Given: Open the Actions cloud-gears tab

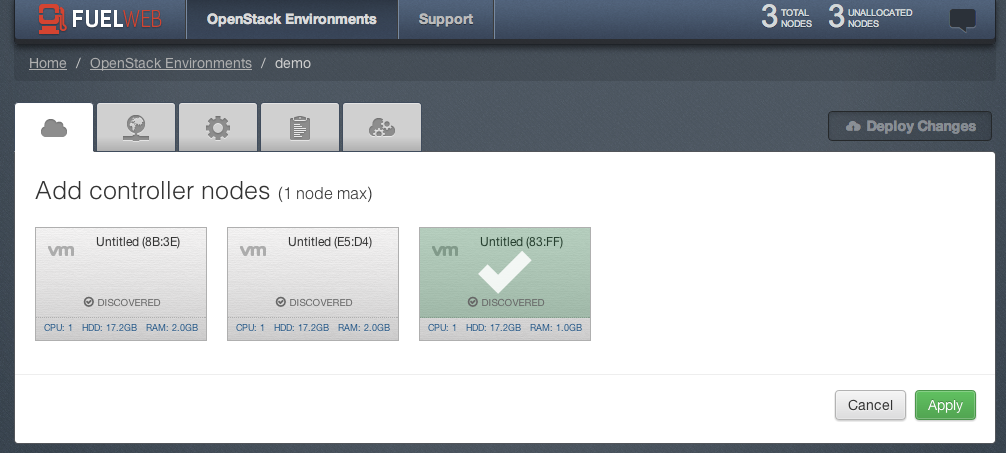Looking at the screenshot, I should pos(382,127).
